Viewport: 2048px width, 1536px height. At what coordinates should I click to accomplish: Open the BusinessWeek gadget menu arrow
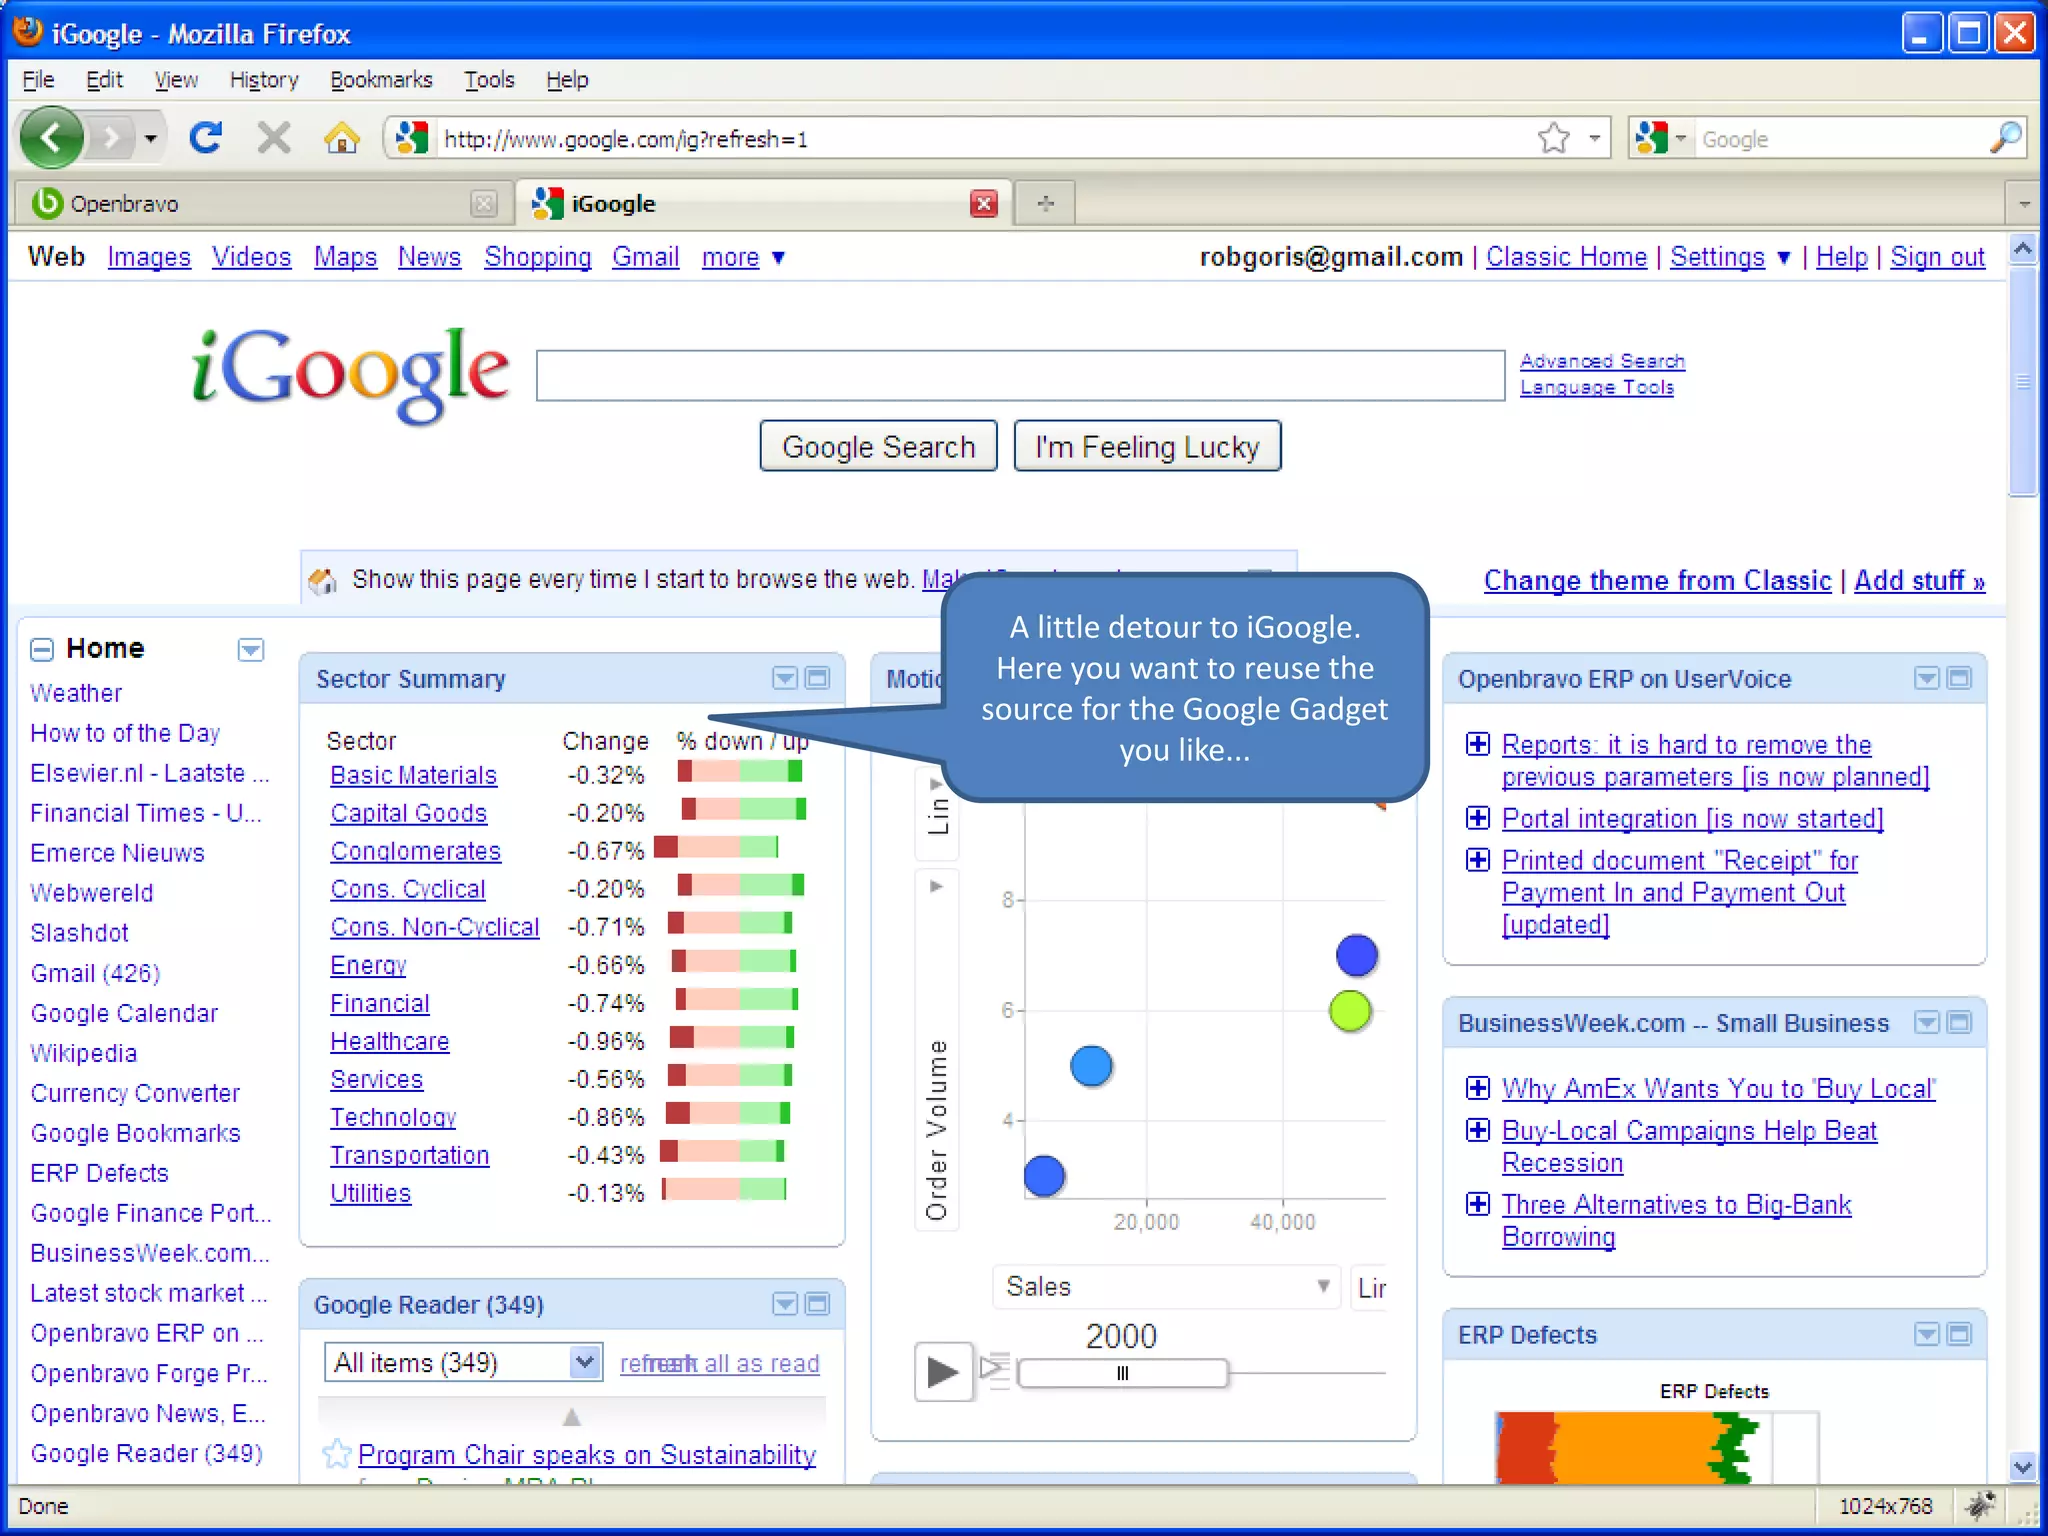[1927, 1023]
